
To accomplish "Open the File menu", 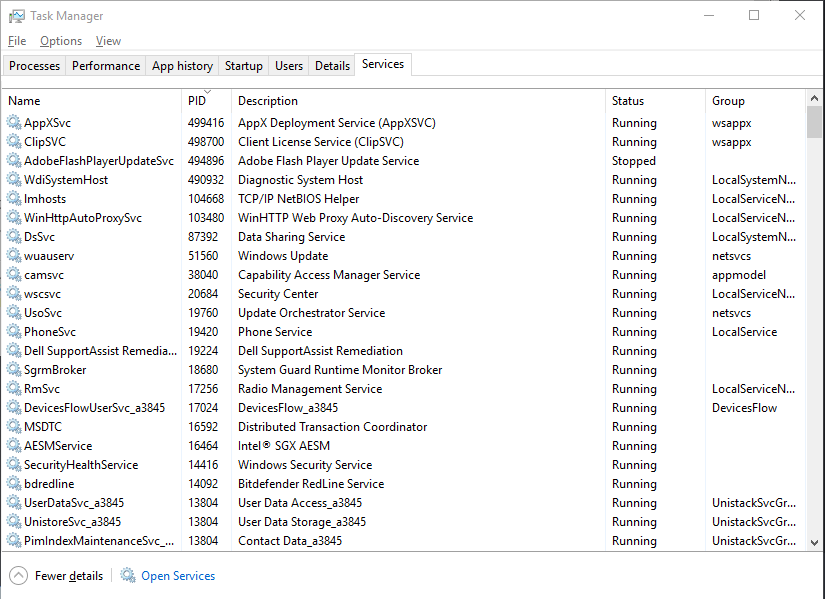I will (x=17, y=41).
